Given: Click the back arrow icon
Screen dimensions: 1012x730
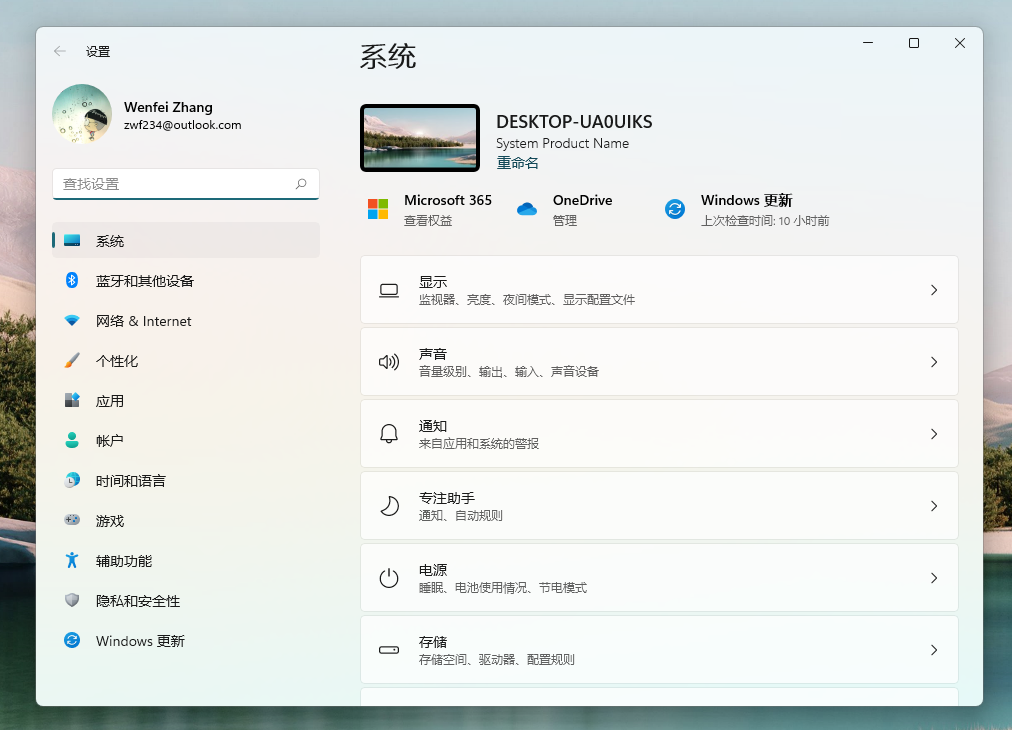Looking at the screenshot, I should coord(60,51).
